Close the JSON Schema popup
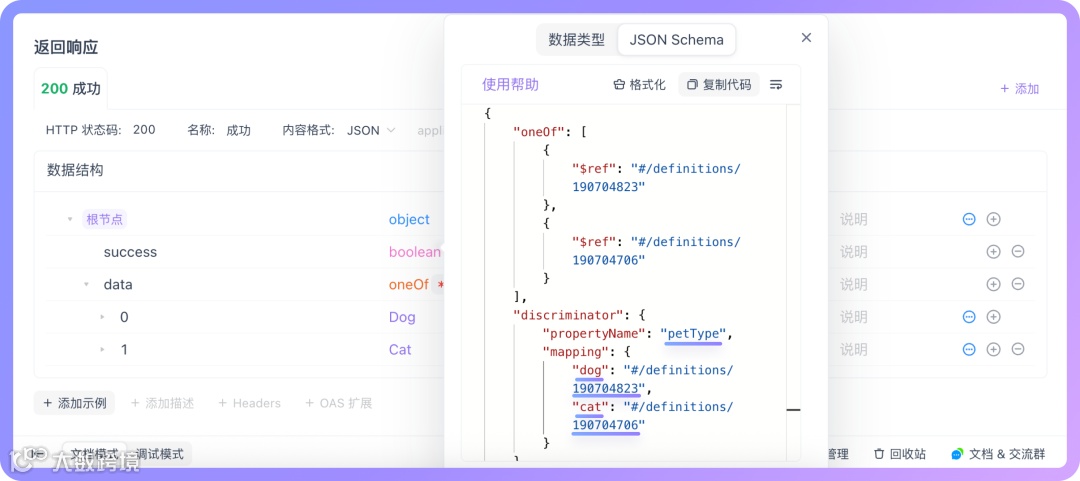 pos(807,38)
